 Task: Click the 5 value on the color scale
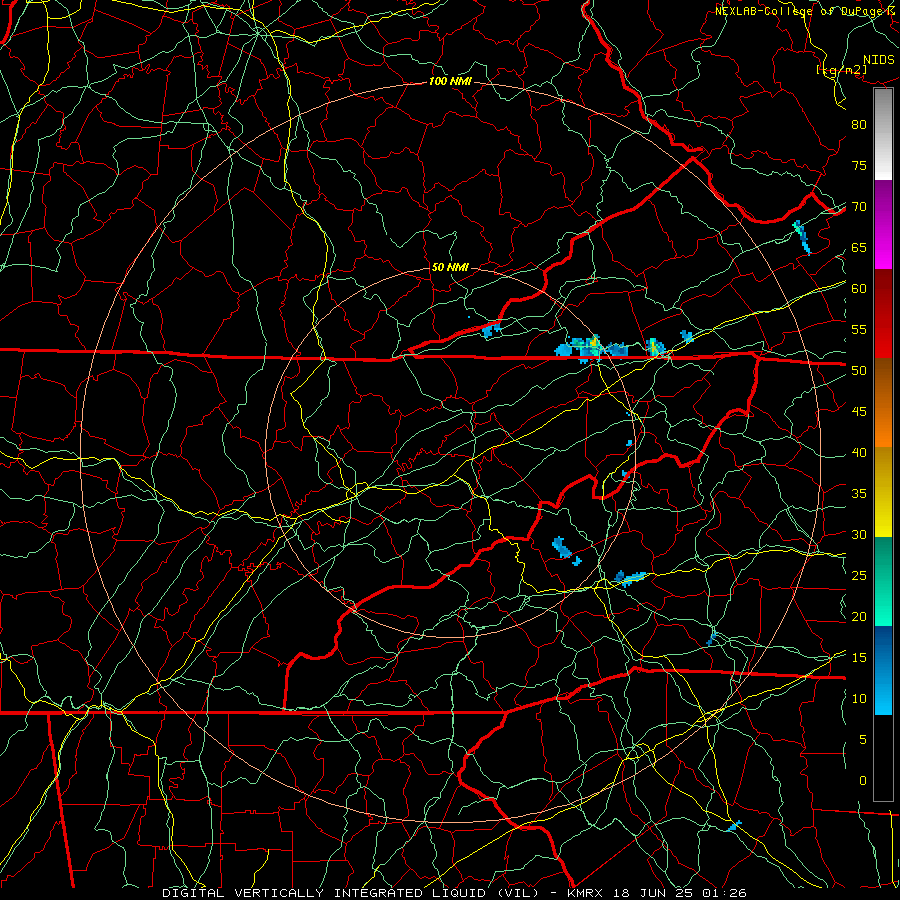coord(863,740)
